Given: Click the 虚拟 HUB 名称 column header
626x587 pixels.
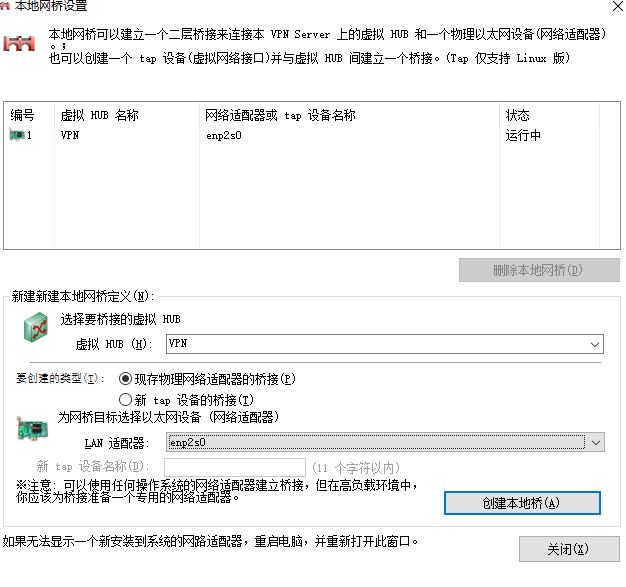Looking at the screenshot, I should pos(127,115).
